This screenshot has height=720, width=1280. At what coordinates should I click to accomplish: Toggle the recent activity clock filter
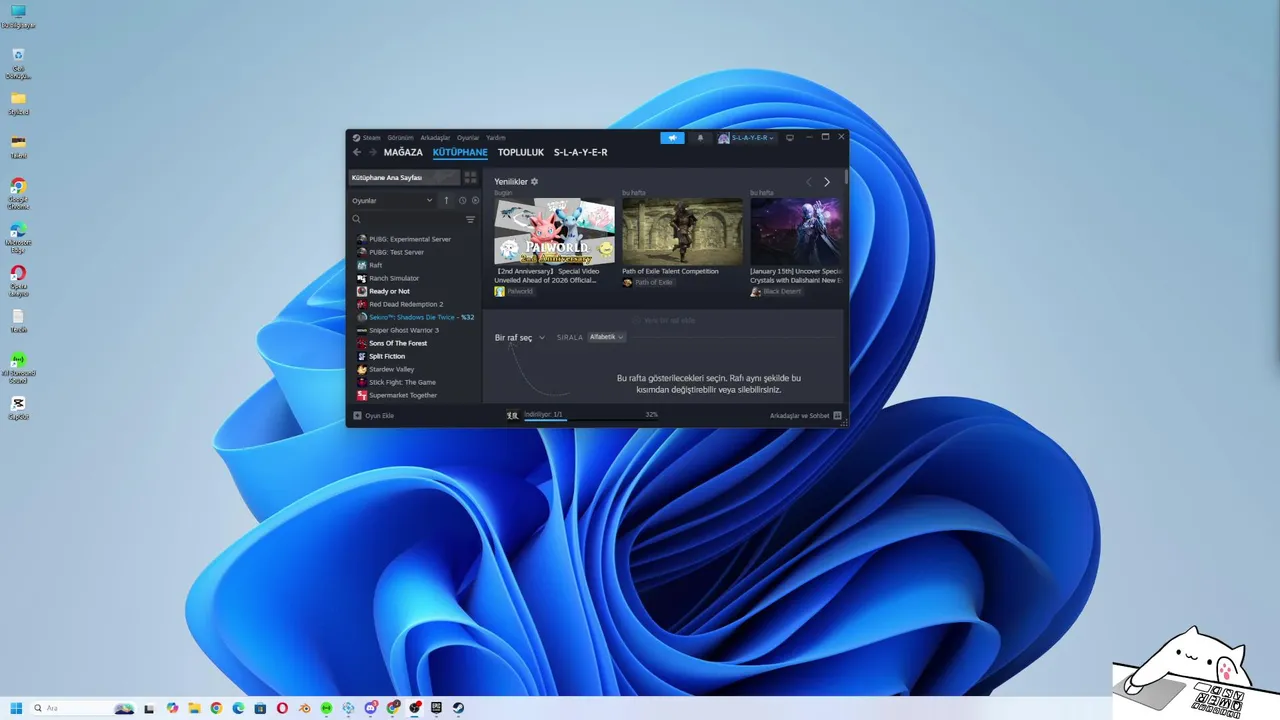462,201
